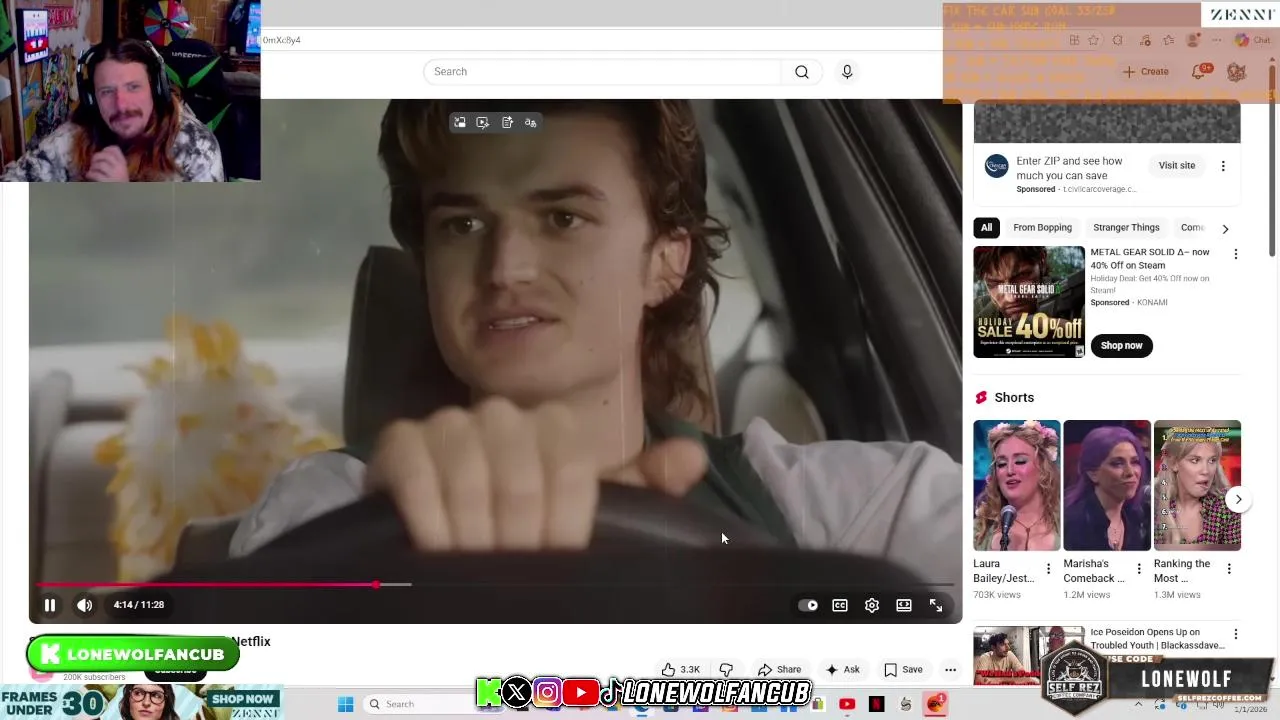The height and width of the screenshot is (720, 1280).
Task: Pause the video playback
Action: coord(49,605)
